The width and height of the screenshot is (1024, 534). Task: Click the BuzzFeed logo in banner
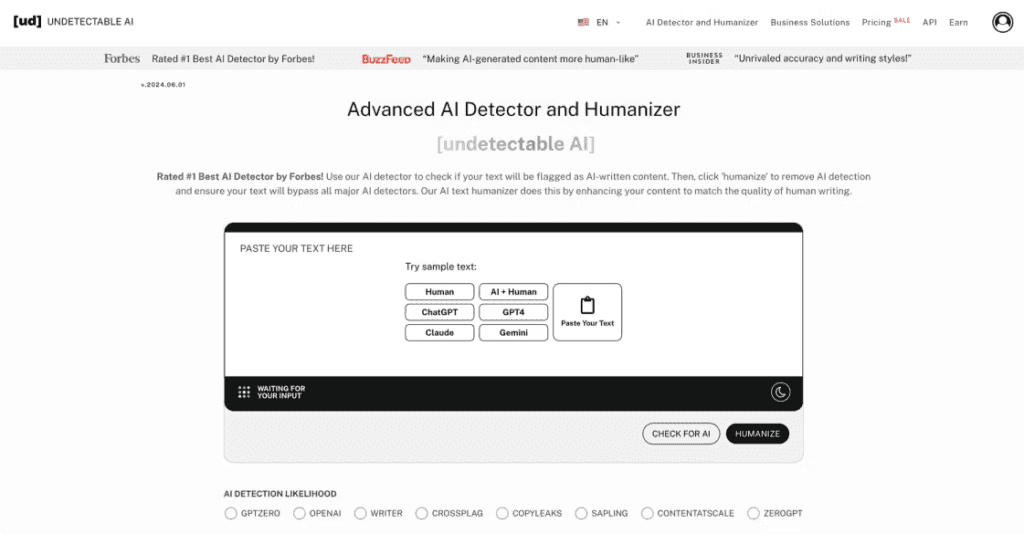[x=386, y=59]
